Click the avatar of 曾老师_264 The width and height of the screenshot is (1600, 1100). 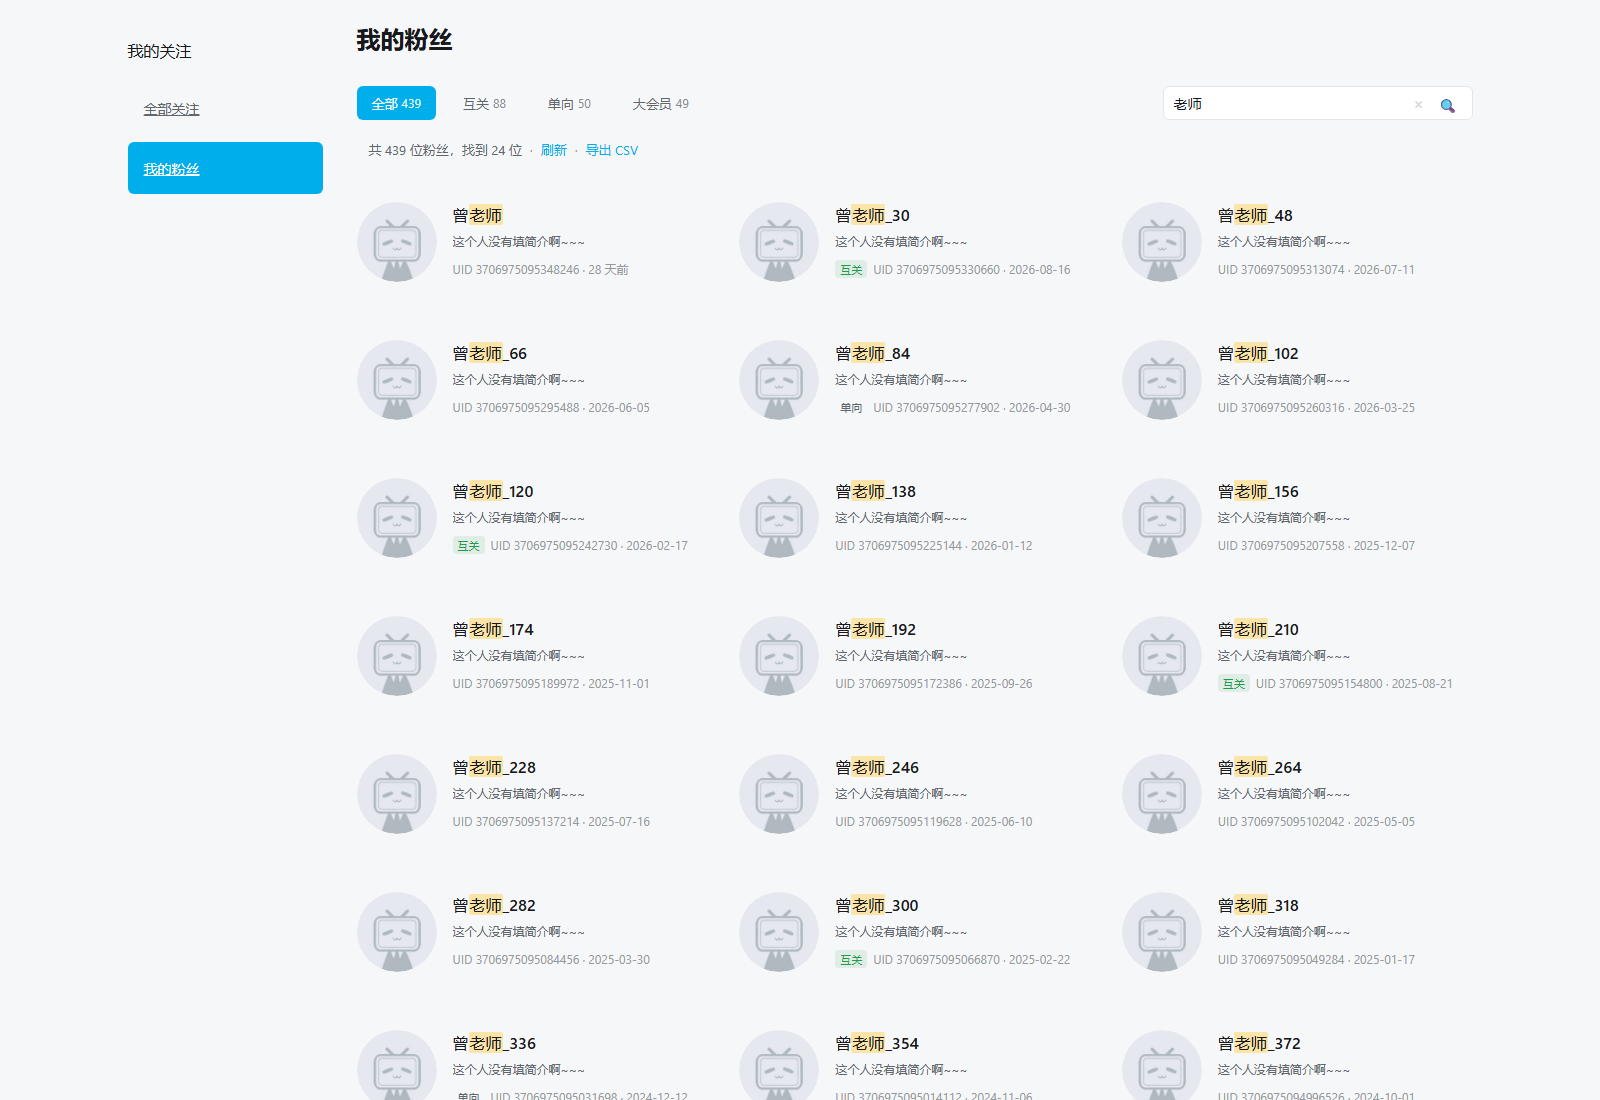(1162, 794)
